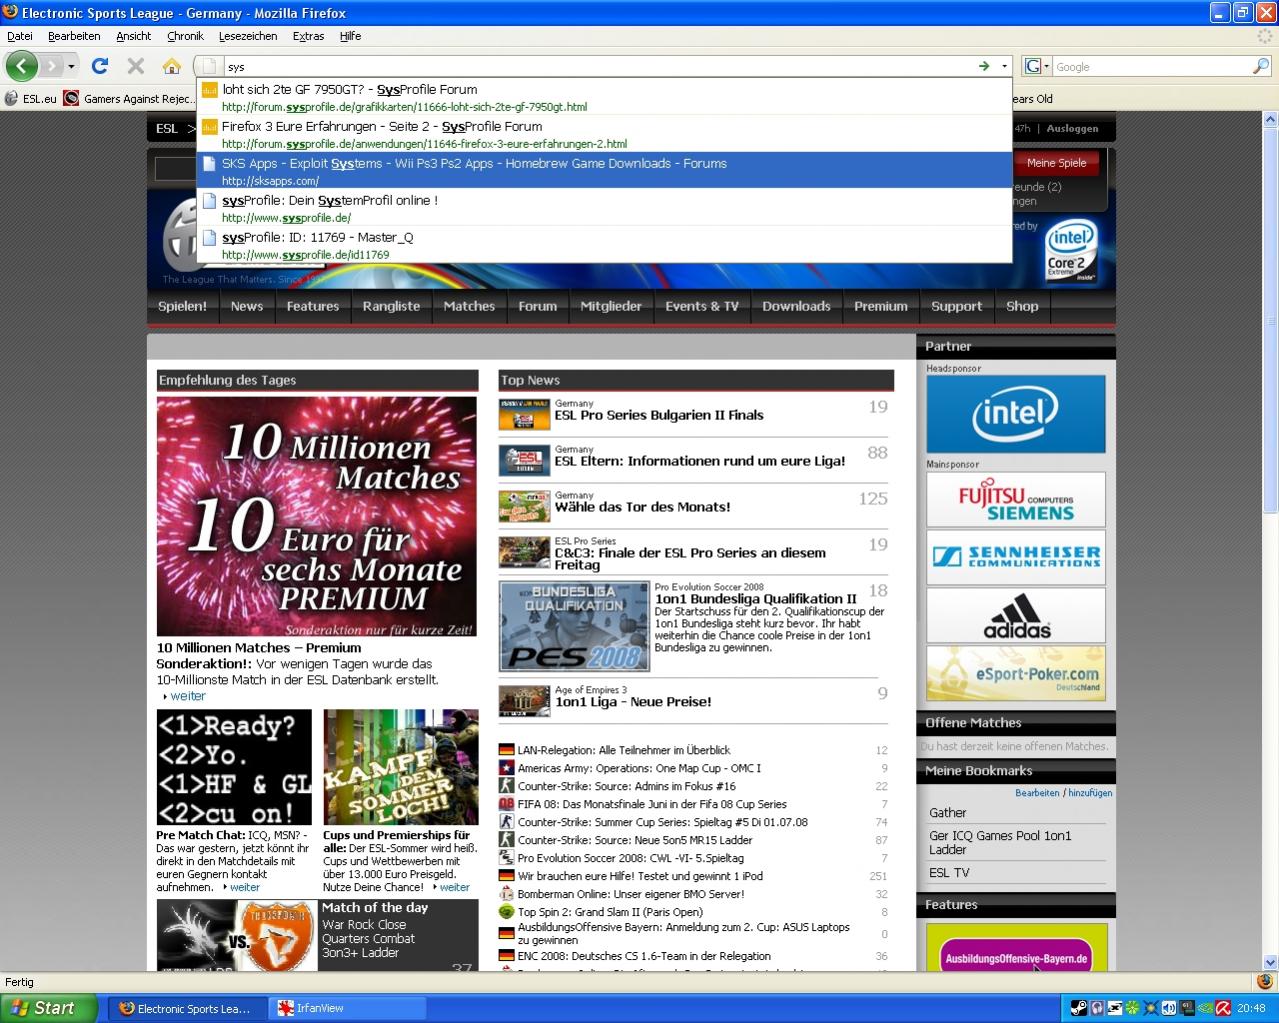
Task: Open the Spielen! nav tab
Action: point(182,307)
